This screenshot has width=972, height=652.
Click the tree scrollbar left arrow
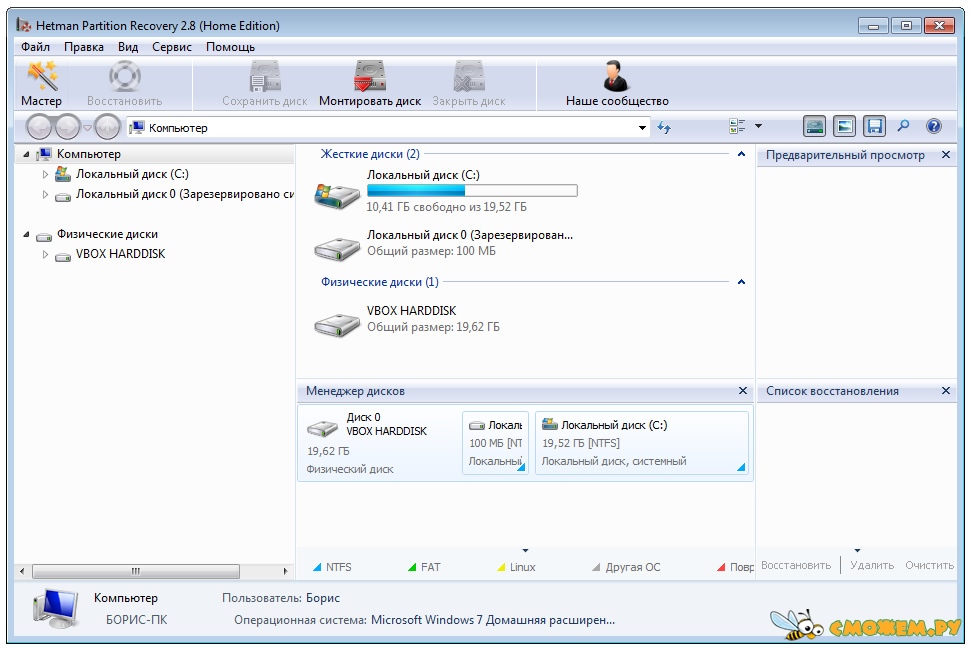pos(22,571)
